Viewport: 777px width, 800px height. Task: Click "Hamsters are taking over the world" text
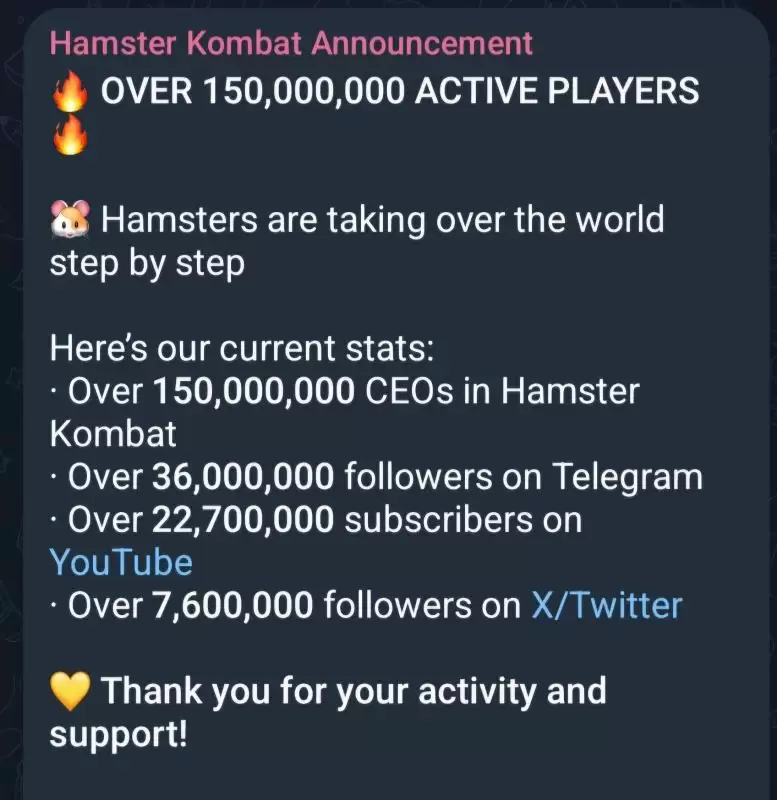tap(383, 220)
